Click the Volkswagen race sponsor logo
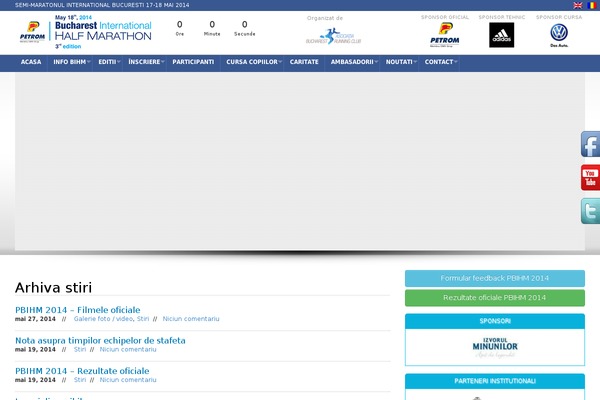The width and height of the screenshot is (600, 400). [x=559, y=35]
